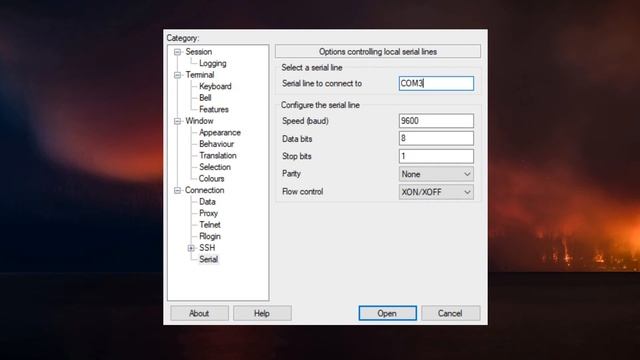
Task: Click the About button
Action: point(199,313)
